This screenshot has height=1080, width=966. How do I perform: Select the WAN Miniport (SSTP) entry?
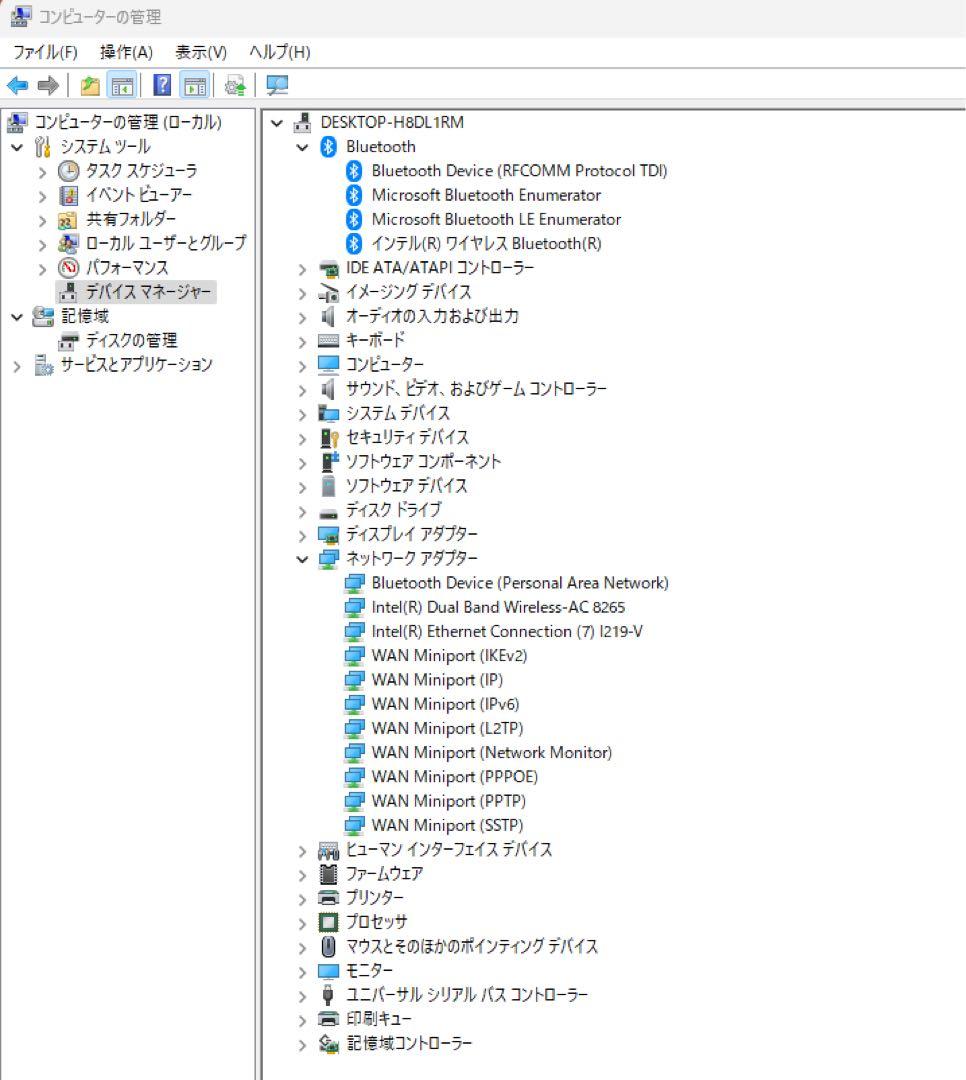(x=445, y=825)
